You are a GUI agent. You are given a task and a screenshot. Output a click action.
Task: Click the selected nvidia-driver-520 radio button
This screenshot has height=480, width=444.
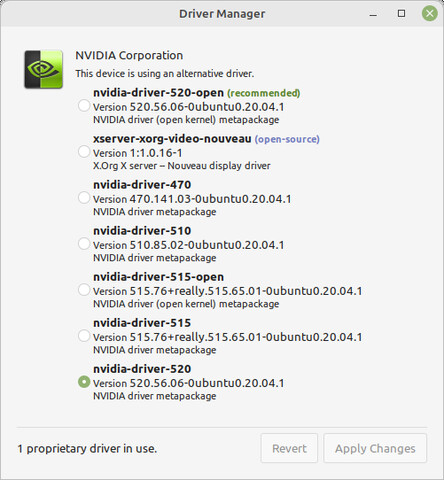pyautogui.click(x=84, y=382)
